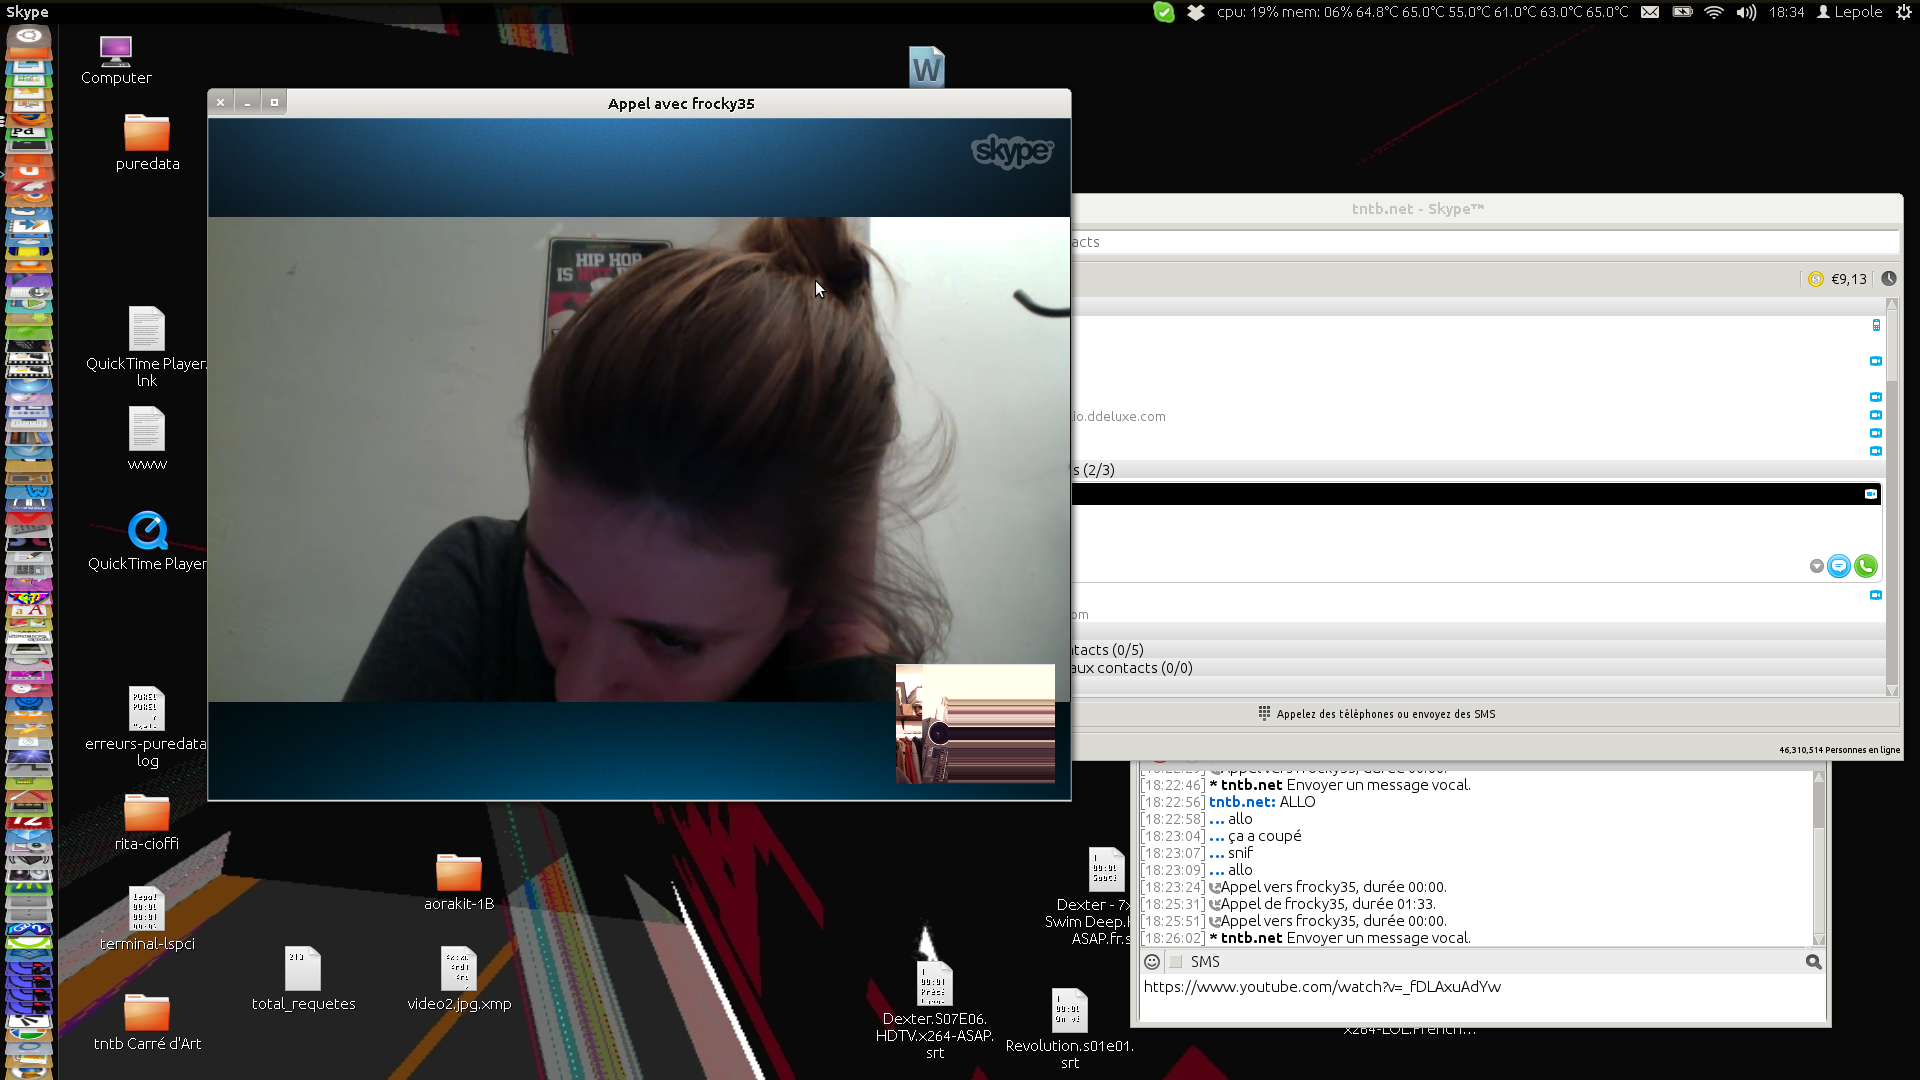Image resolution: width=1920 pixels, height=1080 pixels.
Task: Open the dial pad icon for phone calls
Action: click(1264, 713)
